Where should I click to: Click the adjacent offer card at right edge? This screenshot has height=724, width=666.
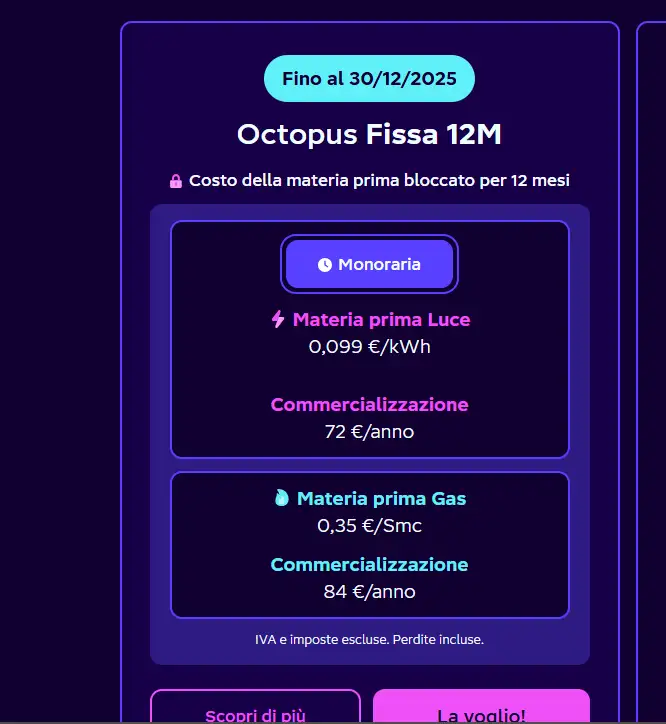point(651,370)
